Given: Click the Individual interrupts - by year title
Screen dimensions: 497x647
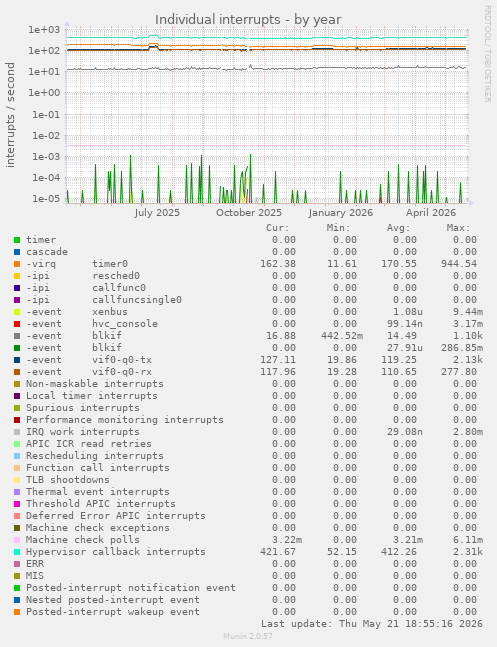Looking at the screenshot, I should click(248, 19).
